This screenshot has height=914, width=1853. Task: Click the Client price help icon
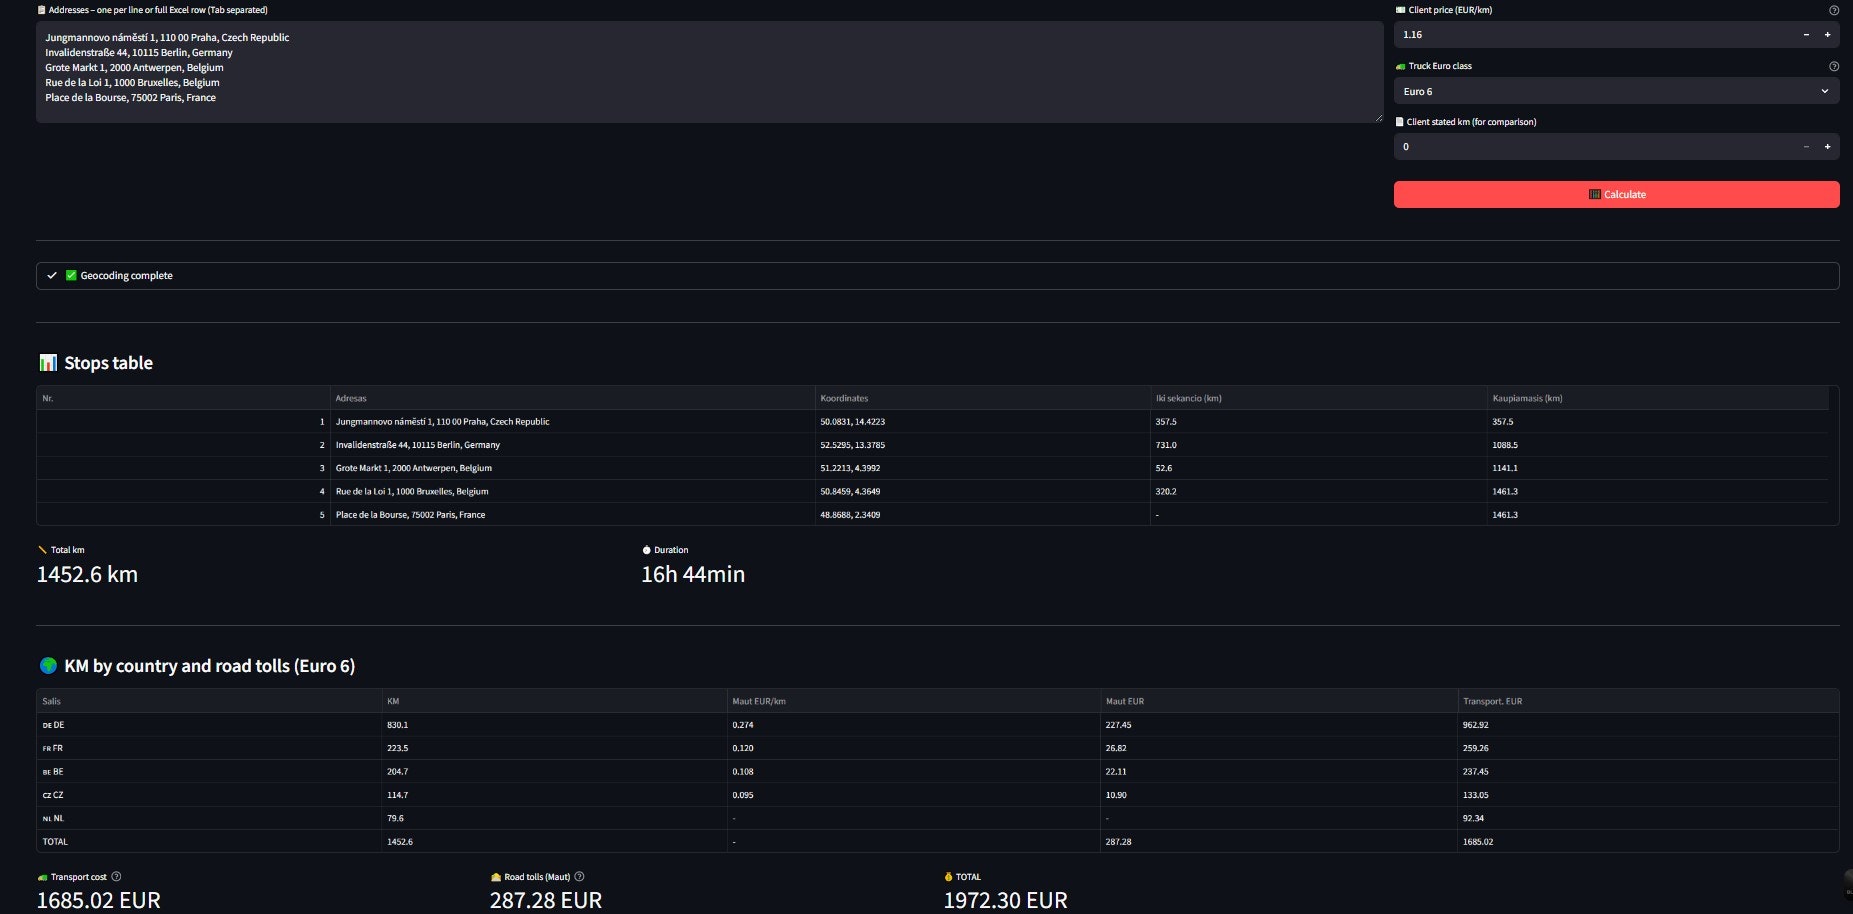[1833, 10]
